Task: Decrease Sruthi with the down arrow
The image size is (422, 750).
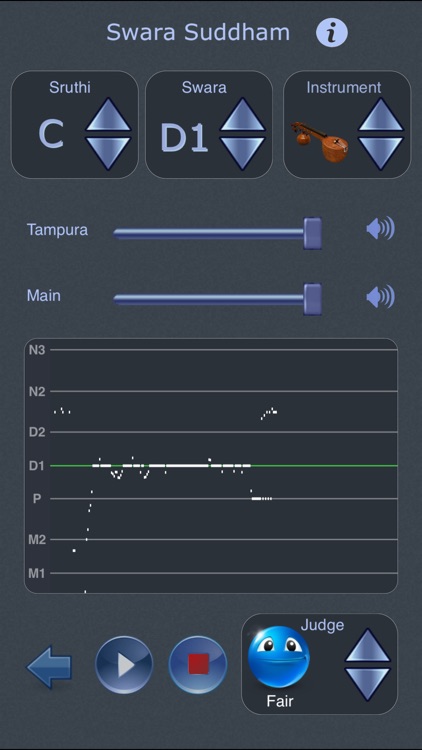Action: pos(108,153)
